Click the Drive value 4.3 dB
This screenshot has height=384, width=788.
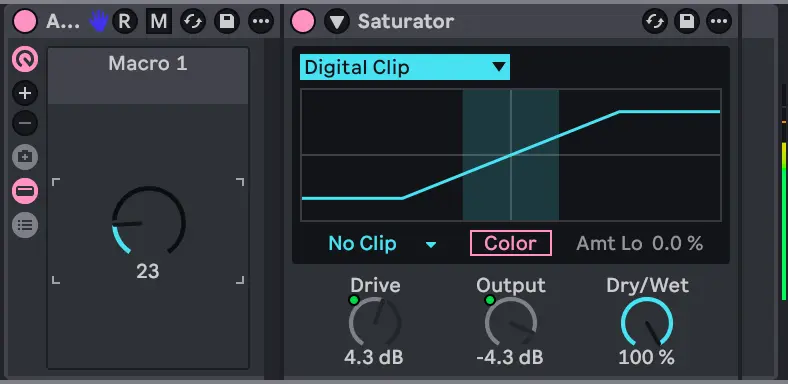tap(373, 357)
